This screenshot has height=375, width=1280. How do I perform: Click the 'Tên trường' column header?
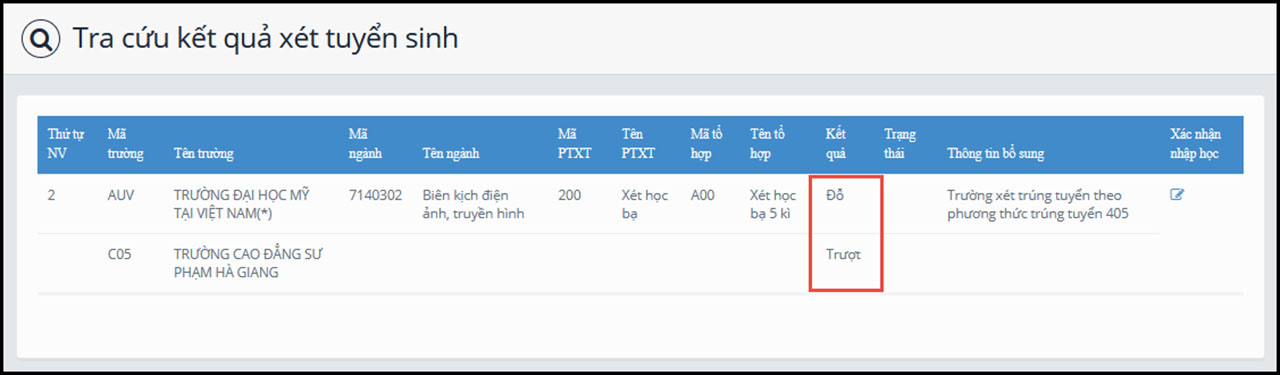[x=203, y=154]
